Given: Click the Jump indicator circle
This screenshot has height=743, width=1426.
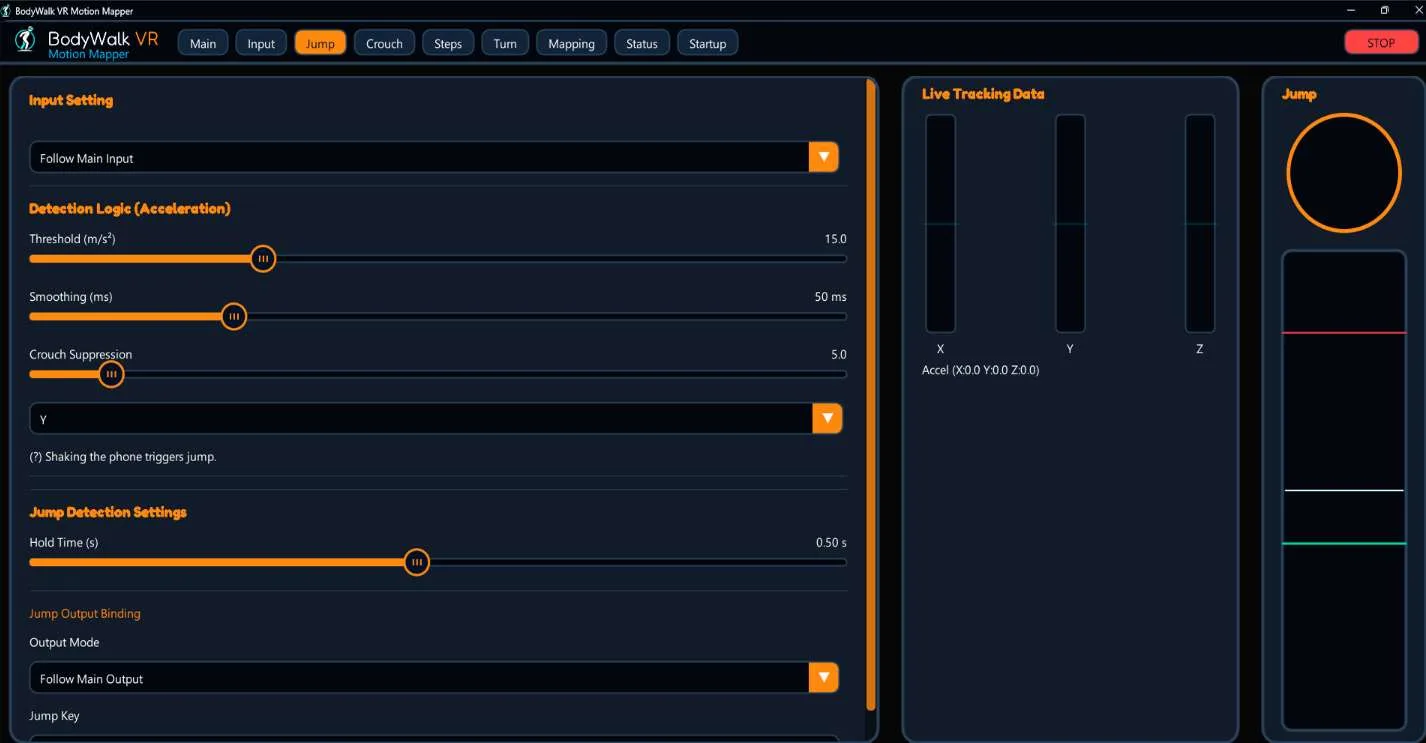Looking at the screenshot, I should [1344, 173].
